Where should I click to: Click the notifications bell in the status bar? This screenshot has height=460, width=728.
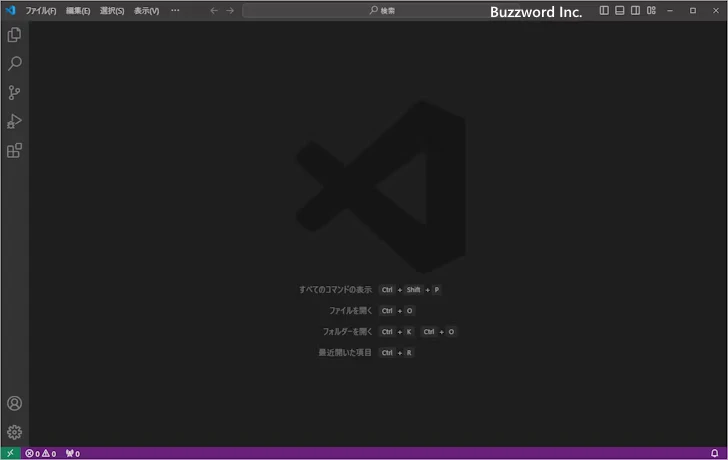click(x=714, y=454)
